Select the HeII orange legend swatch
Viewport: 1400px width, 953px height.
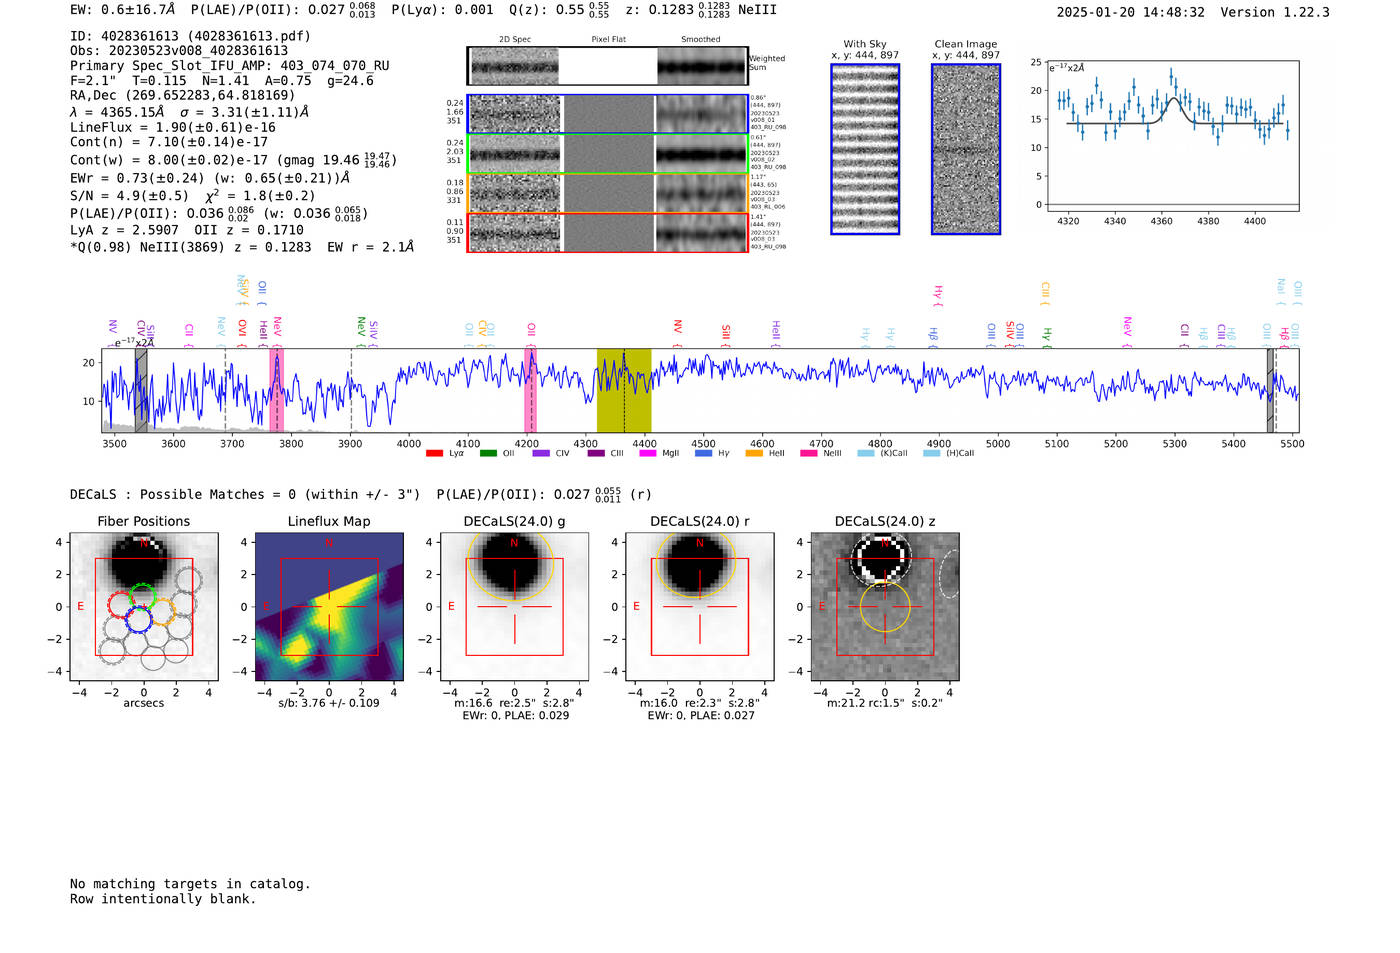pyautogui.click(x=754, y=453)
